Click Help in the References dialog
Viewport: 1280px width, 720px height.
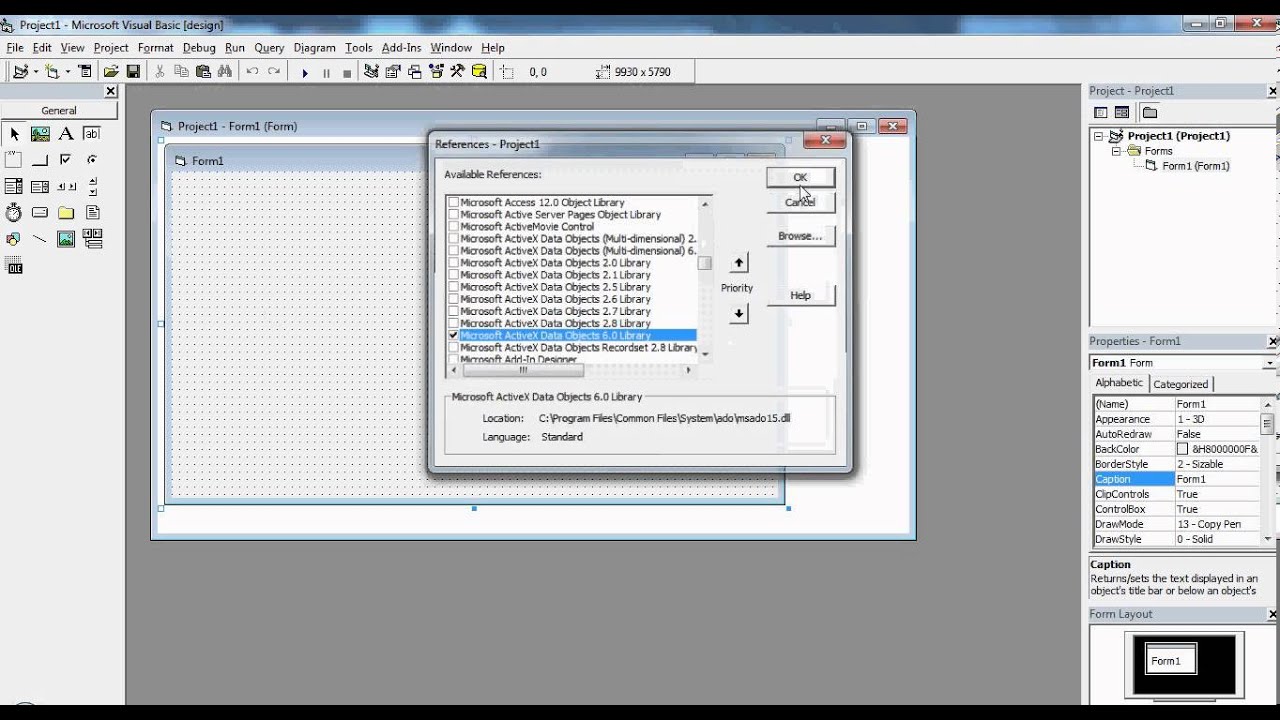point(800,295)
